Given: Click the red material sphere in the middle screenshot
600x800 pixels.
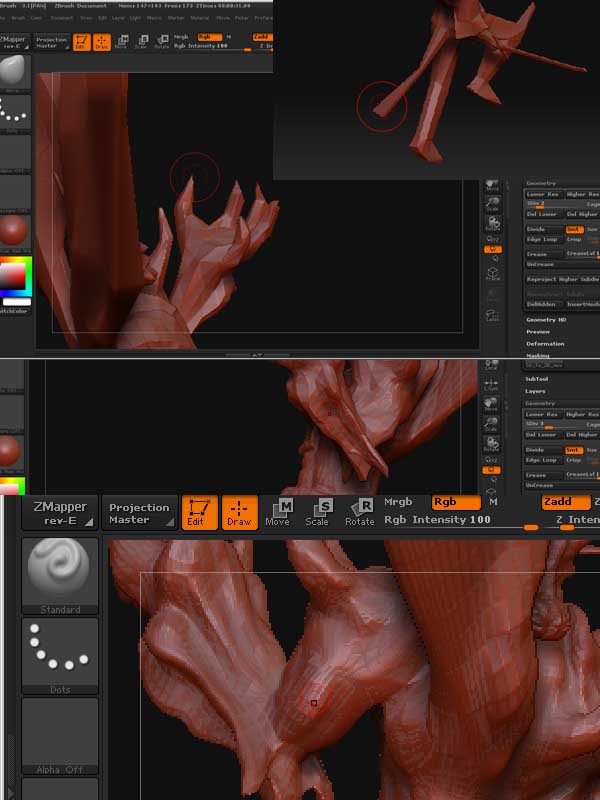Looking at the screenshot, I should [x=11, y=453].
